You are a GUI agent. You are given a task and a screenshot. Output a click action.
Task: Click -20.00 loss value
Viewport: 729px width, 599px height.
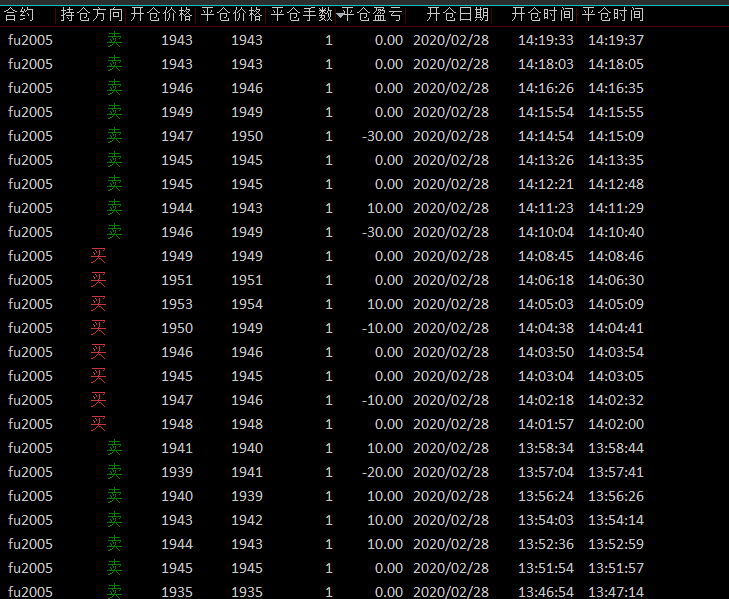[382, 472]
